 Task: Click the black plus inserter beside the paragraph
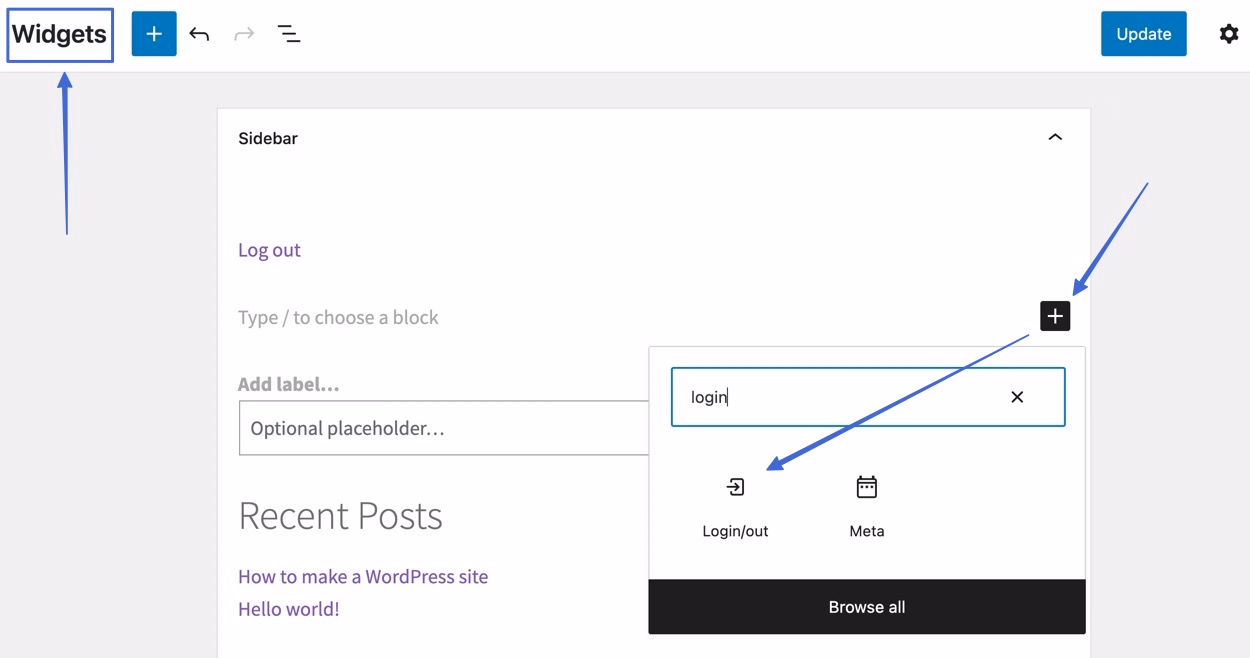(x=1055, y=316)
